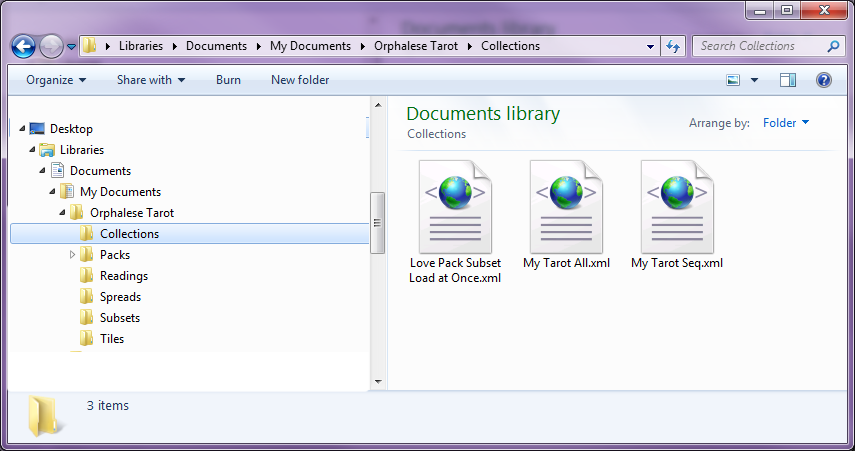Select Documents in the navigation tree
This screenshot has width=855, height=451.
[x=100, y=171]
